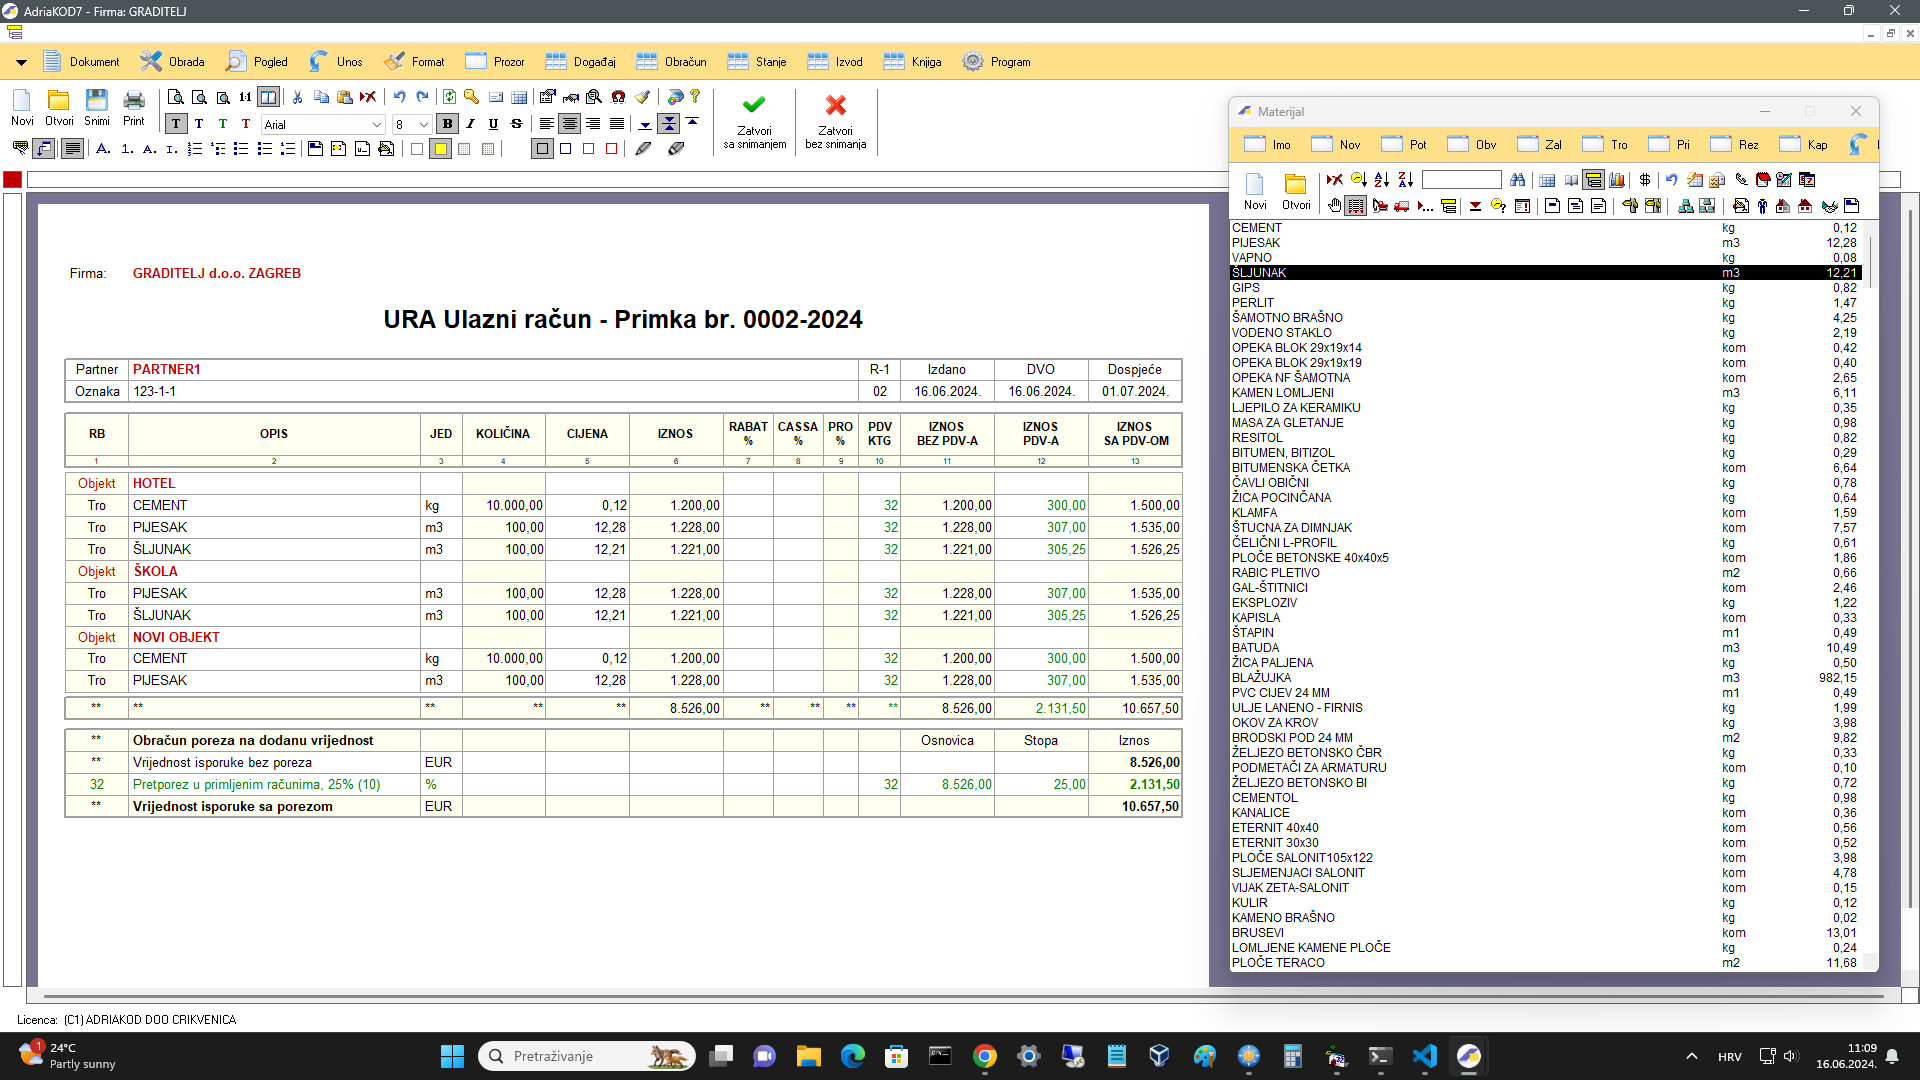Click the yellow question mark help icon
Screen dimensions: 1920x1080
click(695, 97)
